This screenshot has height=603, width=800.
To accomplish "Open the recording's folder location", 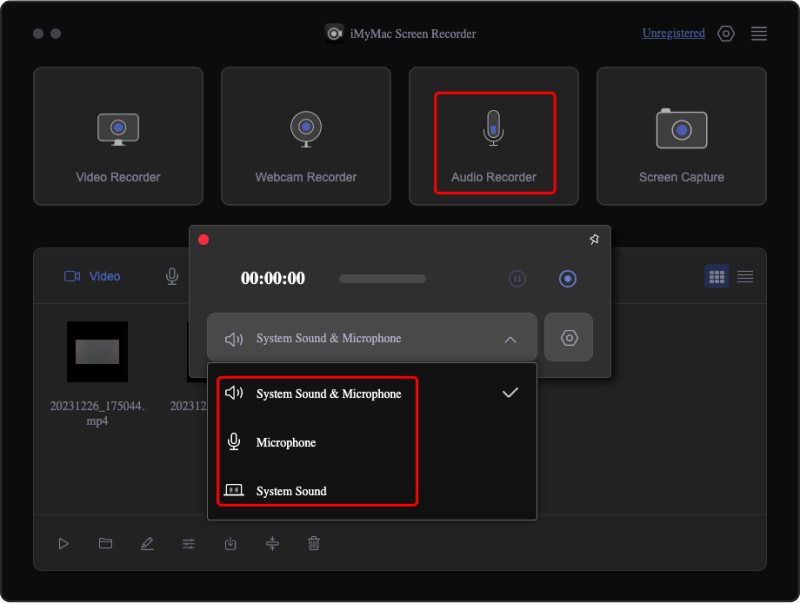I will pyautogui.click(x=105, y=543).
